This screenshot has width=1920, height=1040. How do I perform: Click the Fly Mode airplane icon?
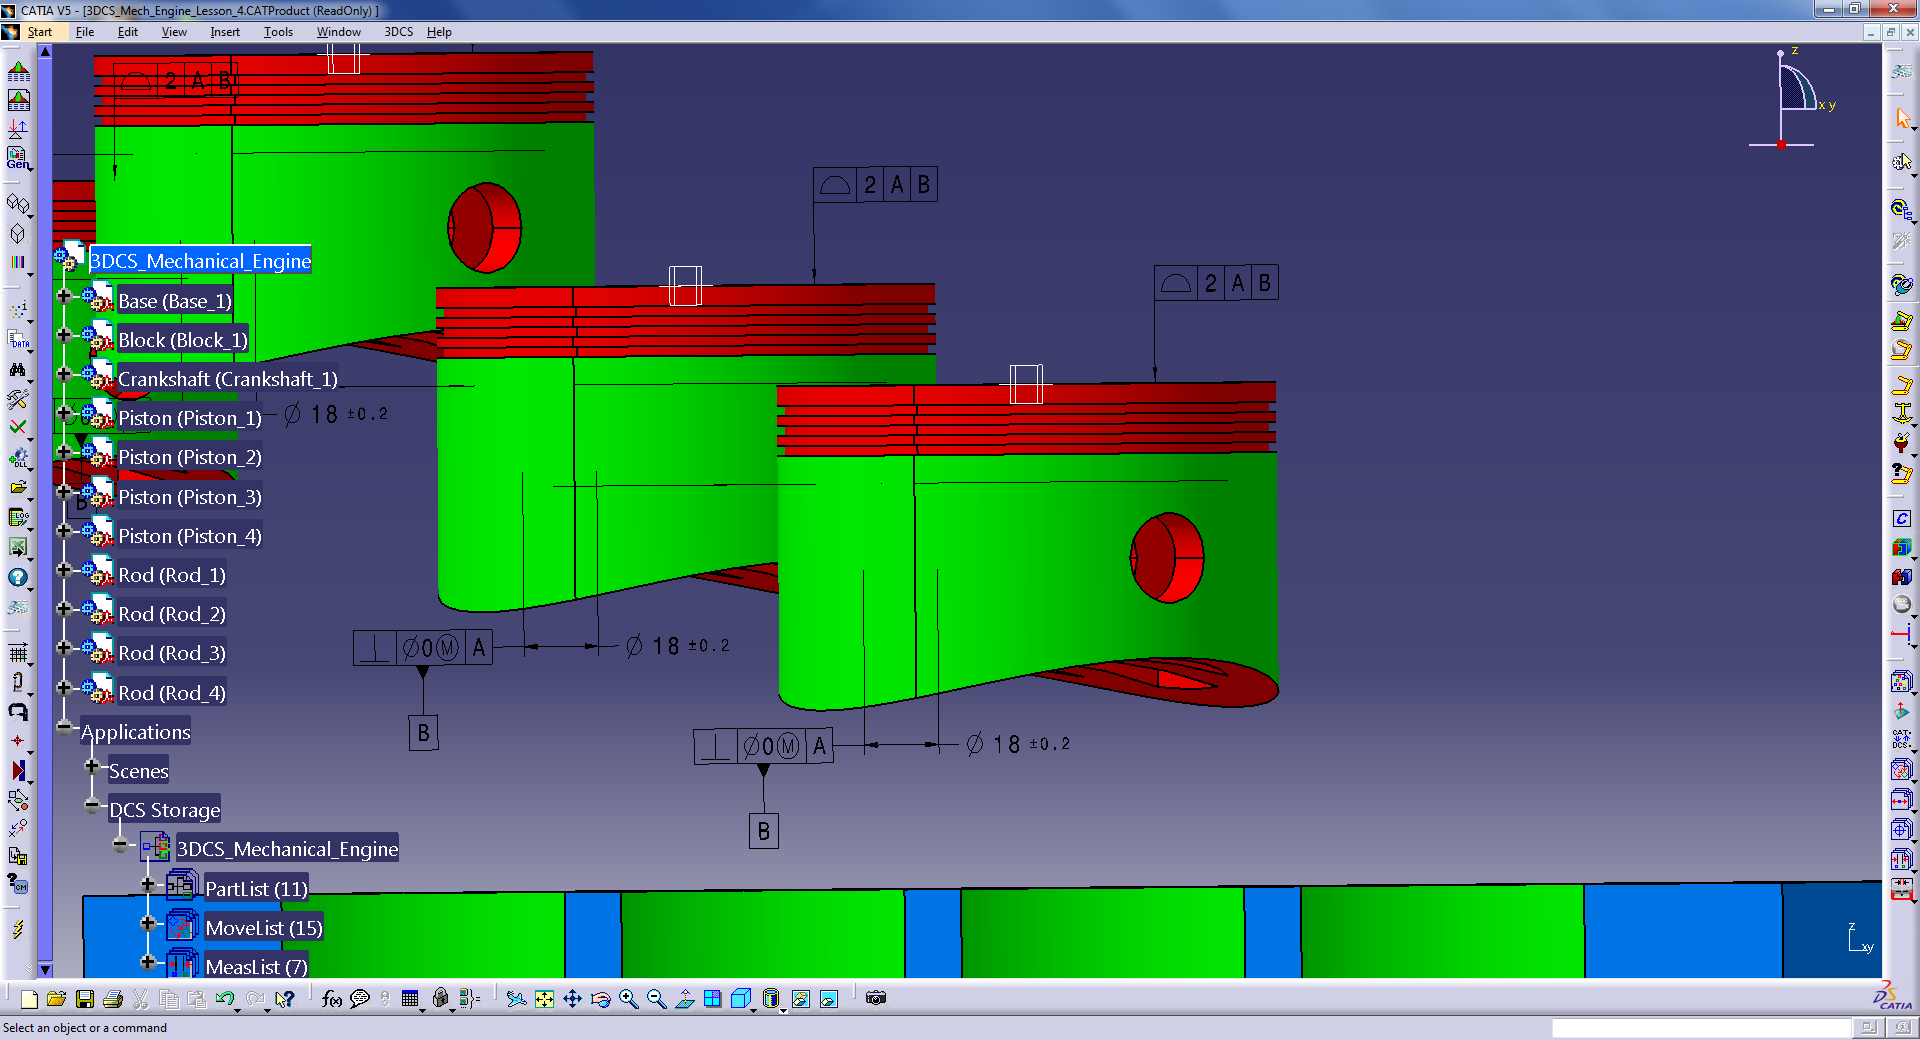tap(515, 999)
